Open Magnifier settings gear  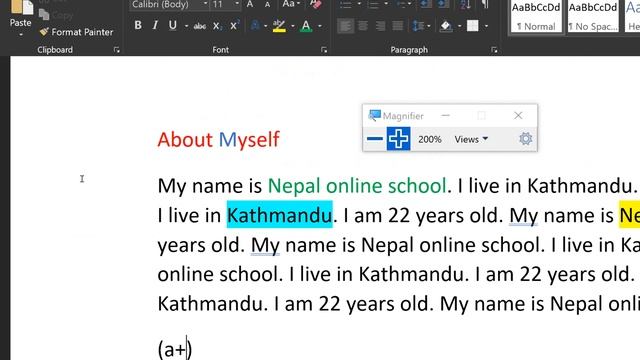click(x=525, y=139)
